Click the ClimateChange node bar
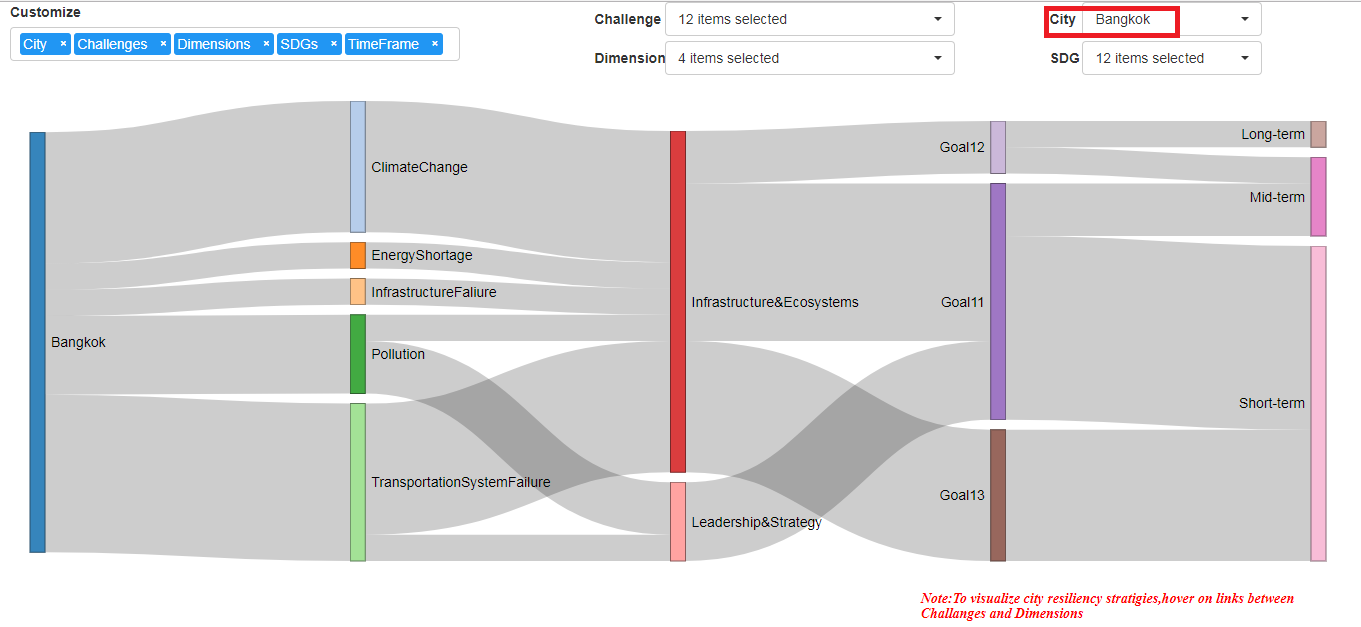This screenshot has height=627, width=1361. pyautogui.click(x=358, y=167)
